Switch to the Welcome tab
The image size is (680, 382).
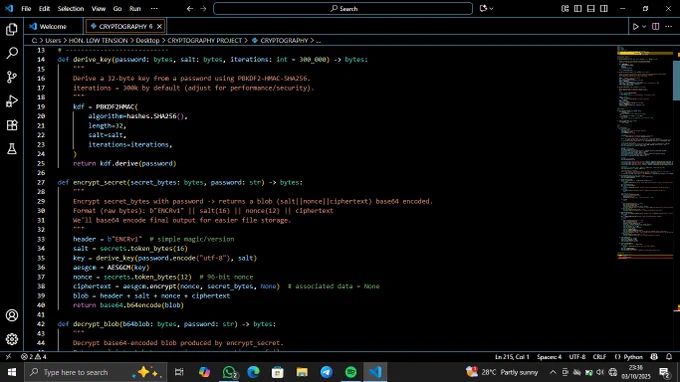click(53, 26)
